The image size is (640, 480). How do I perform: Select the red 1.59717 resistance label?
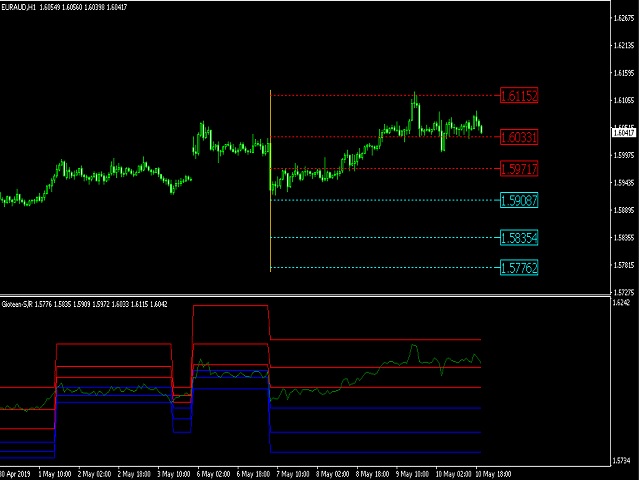519,169
